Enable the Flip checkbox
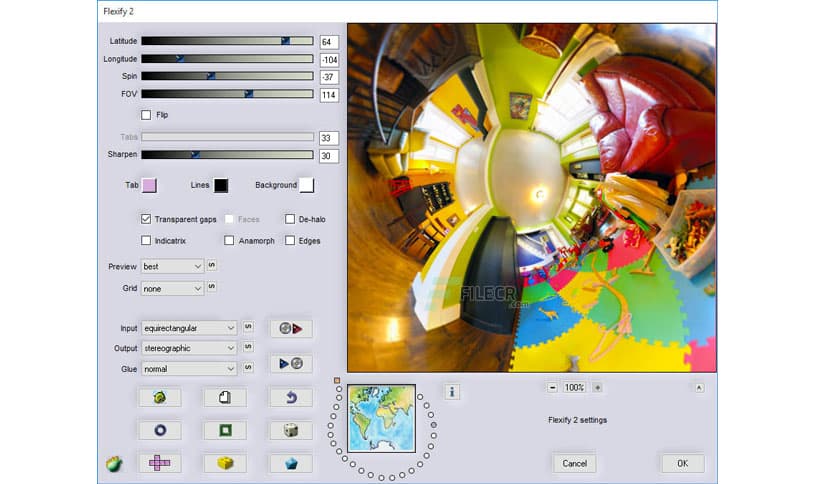Screen dimensions: 836x484 (x=146, y=115)
